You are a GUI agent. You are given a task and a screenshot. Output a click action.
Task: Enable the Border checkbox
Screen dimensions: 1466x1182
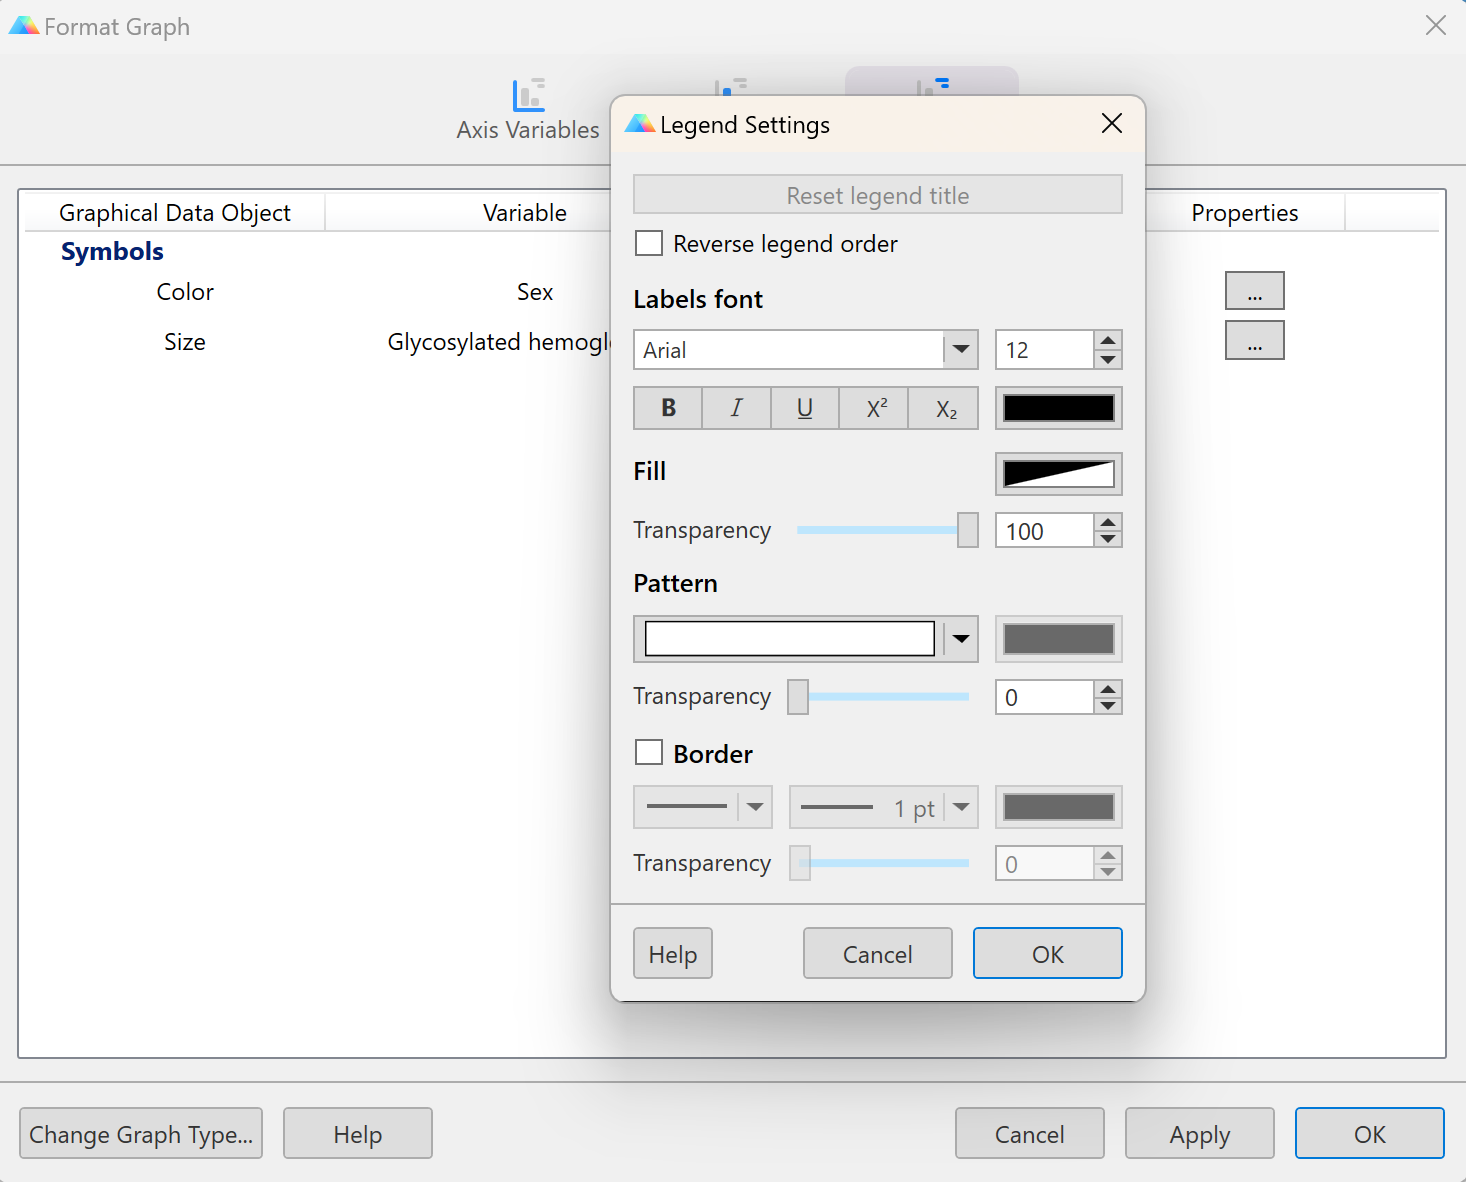click(649, 753)
